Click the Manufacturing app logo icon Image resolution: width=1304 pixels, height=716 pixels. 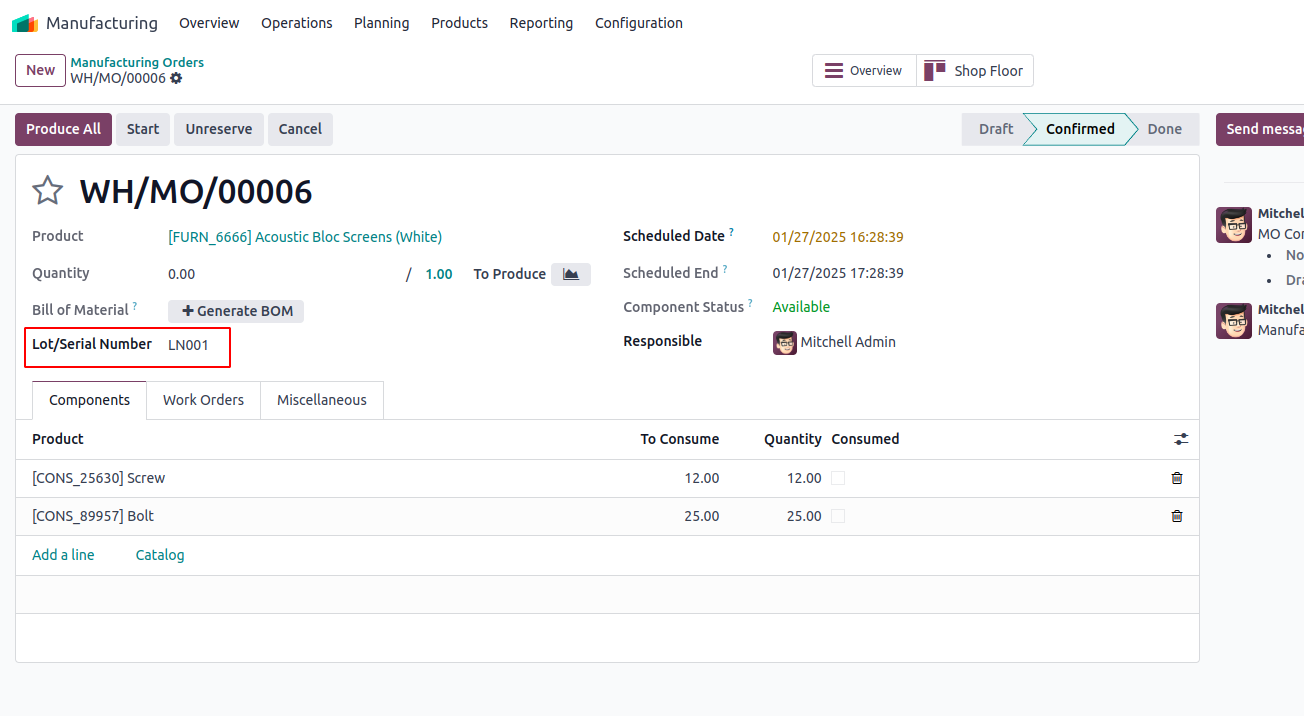[x=25, y=23]
